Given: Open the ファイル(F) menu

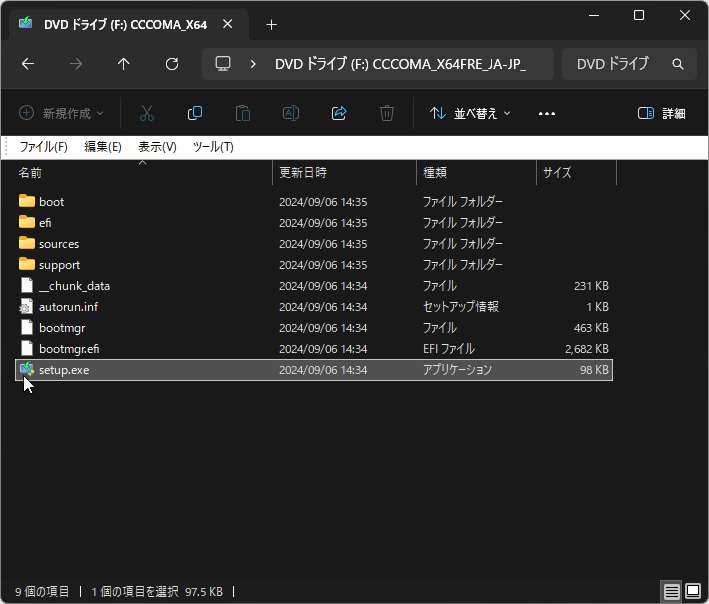Looking at the screenshot, I should tap(43, 147).
